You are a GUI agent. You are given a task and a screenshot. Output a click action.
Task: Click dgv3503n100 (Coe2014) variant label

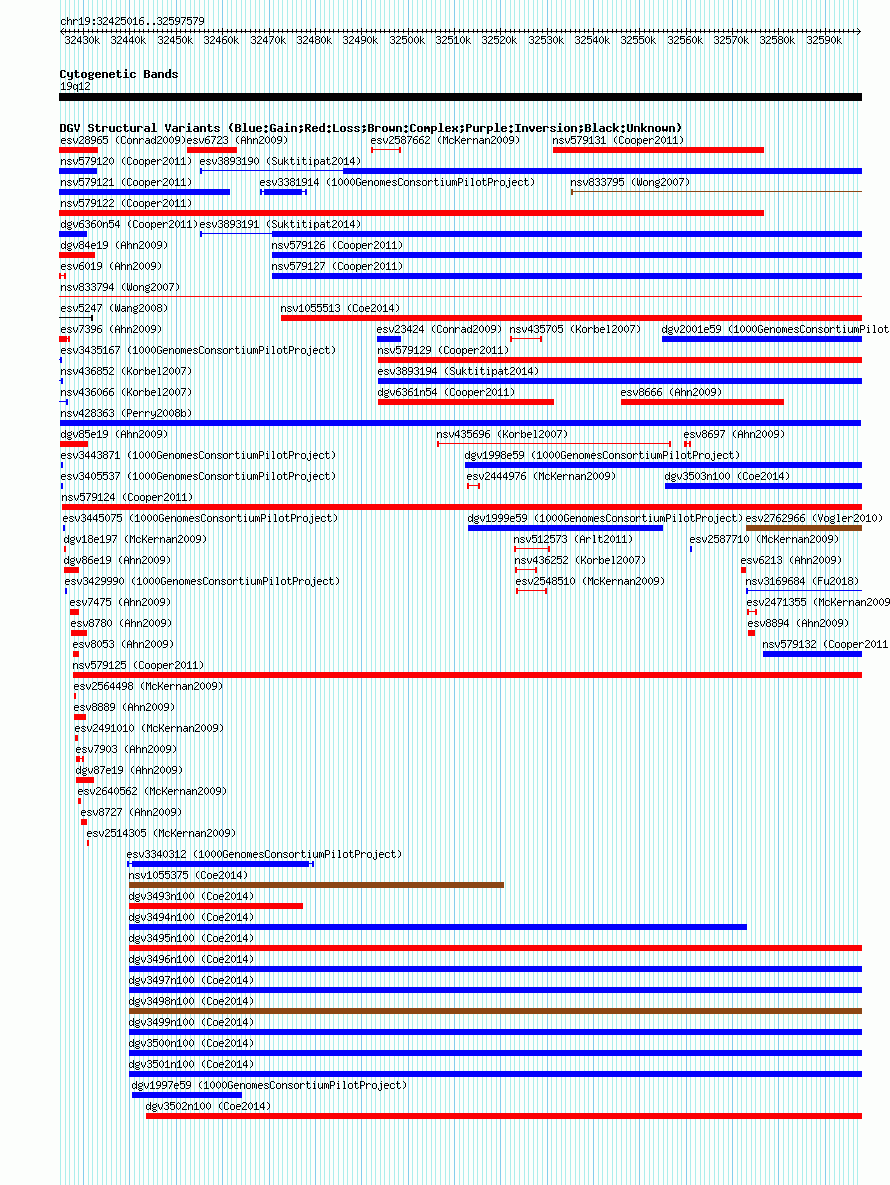[727, 477]
